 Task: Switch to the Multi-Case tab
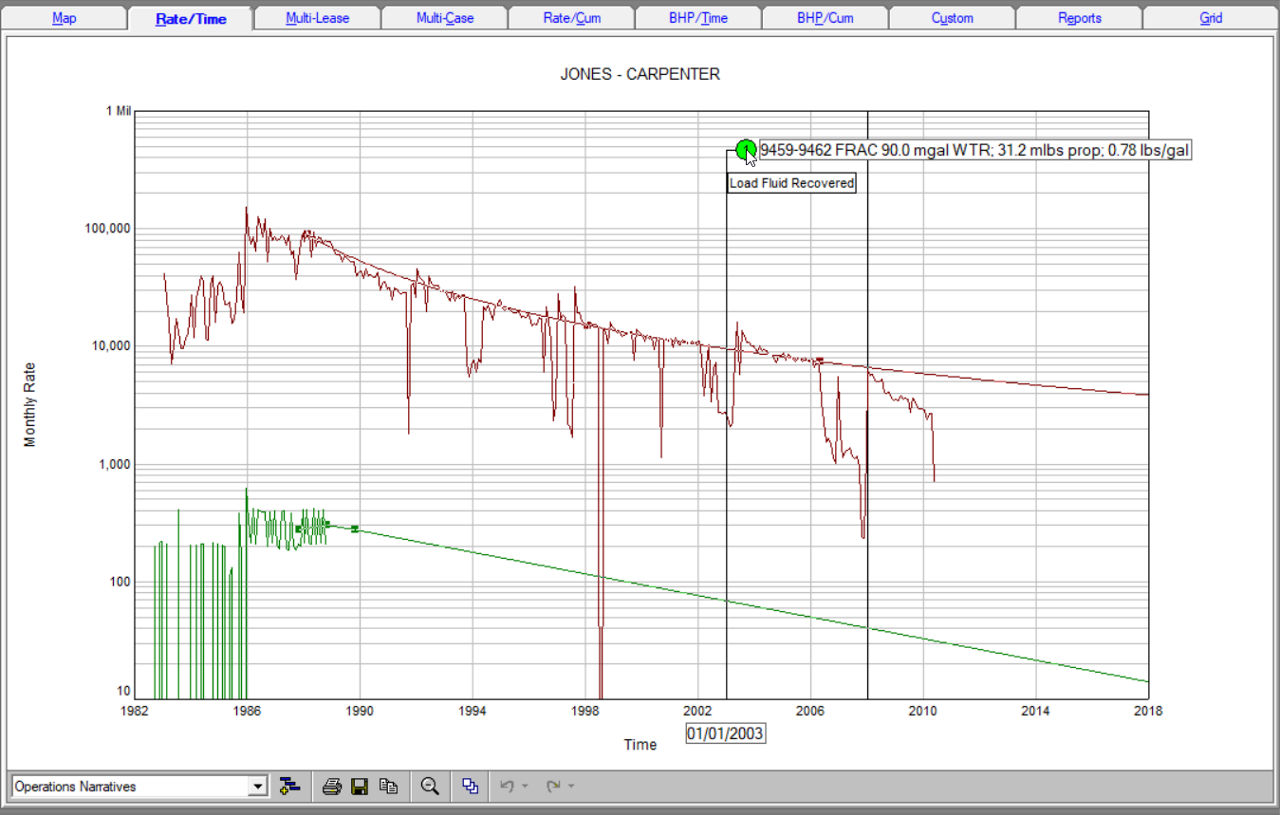click(444, 18)
